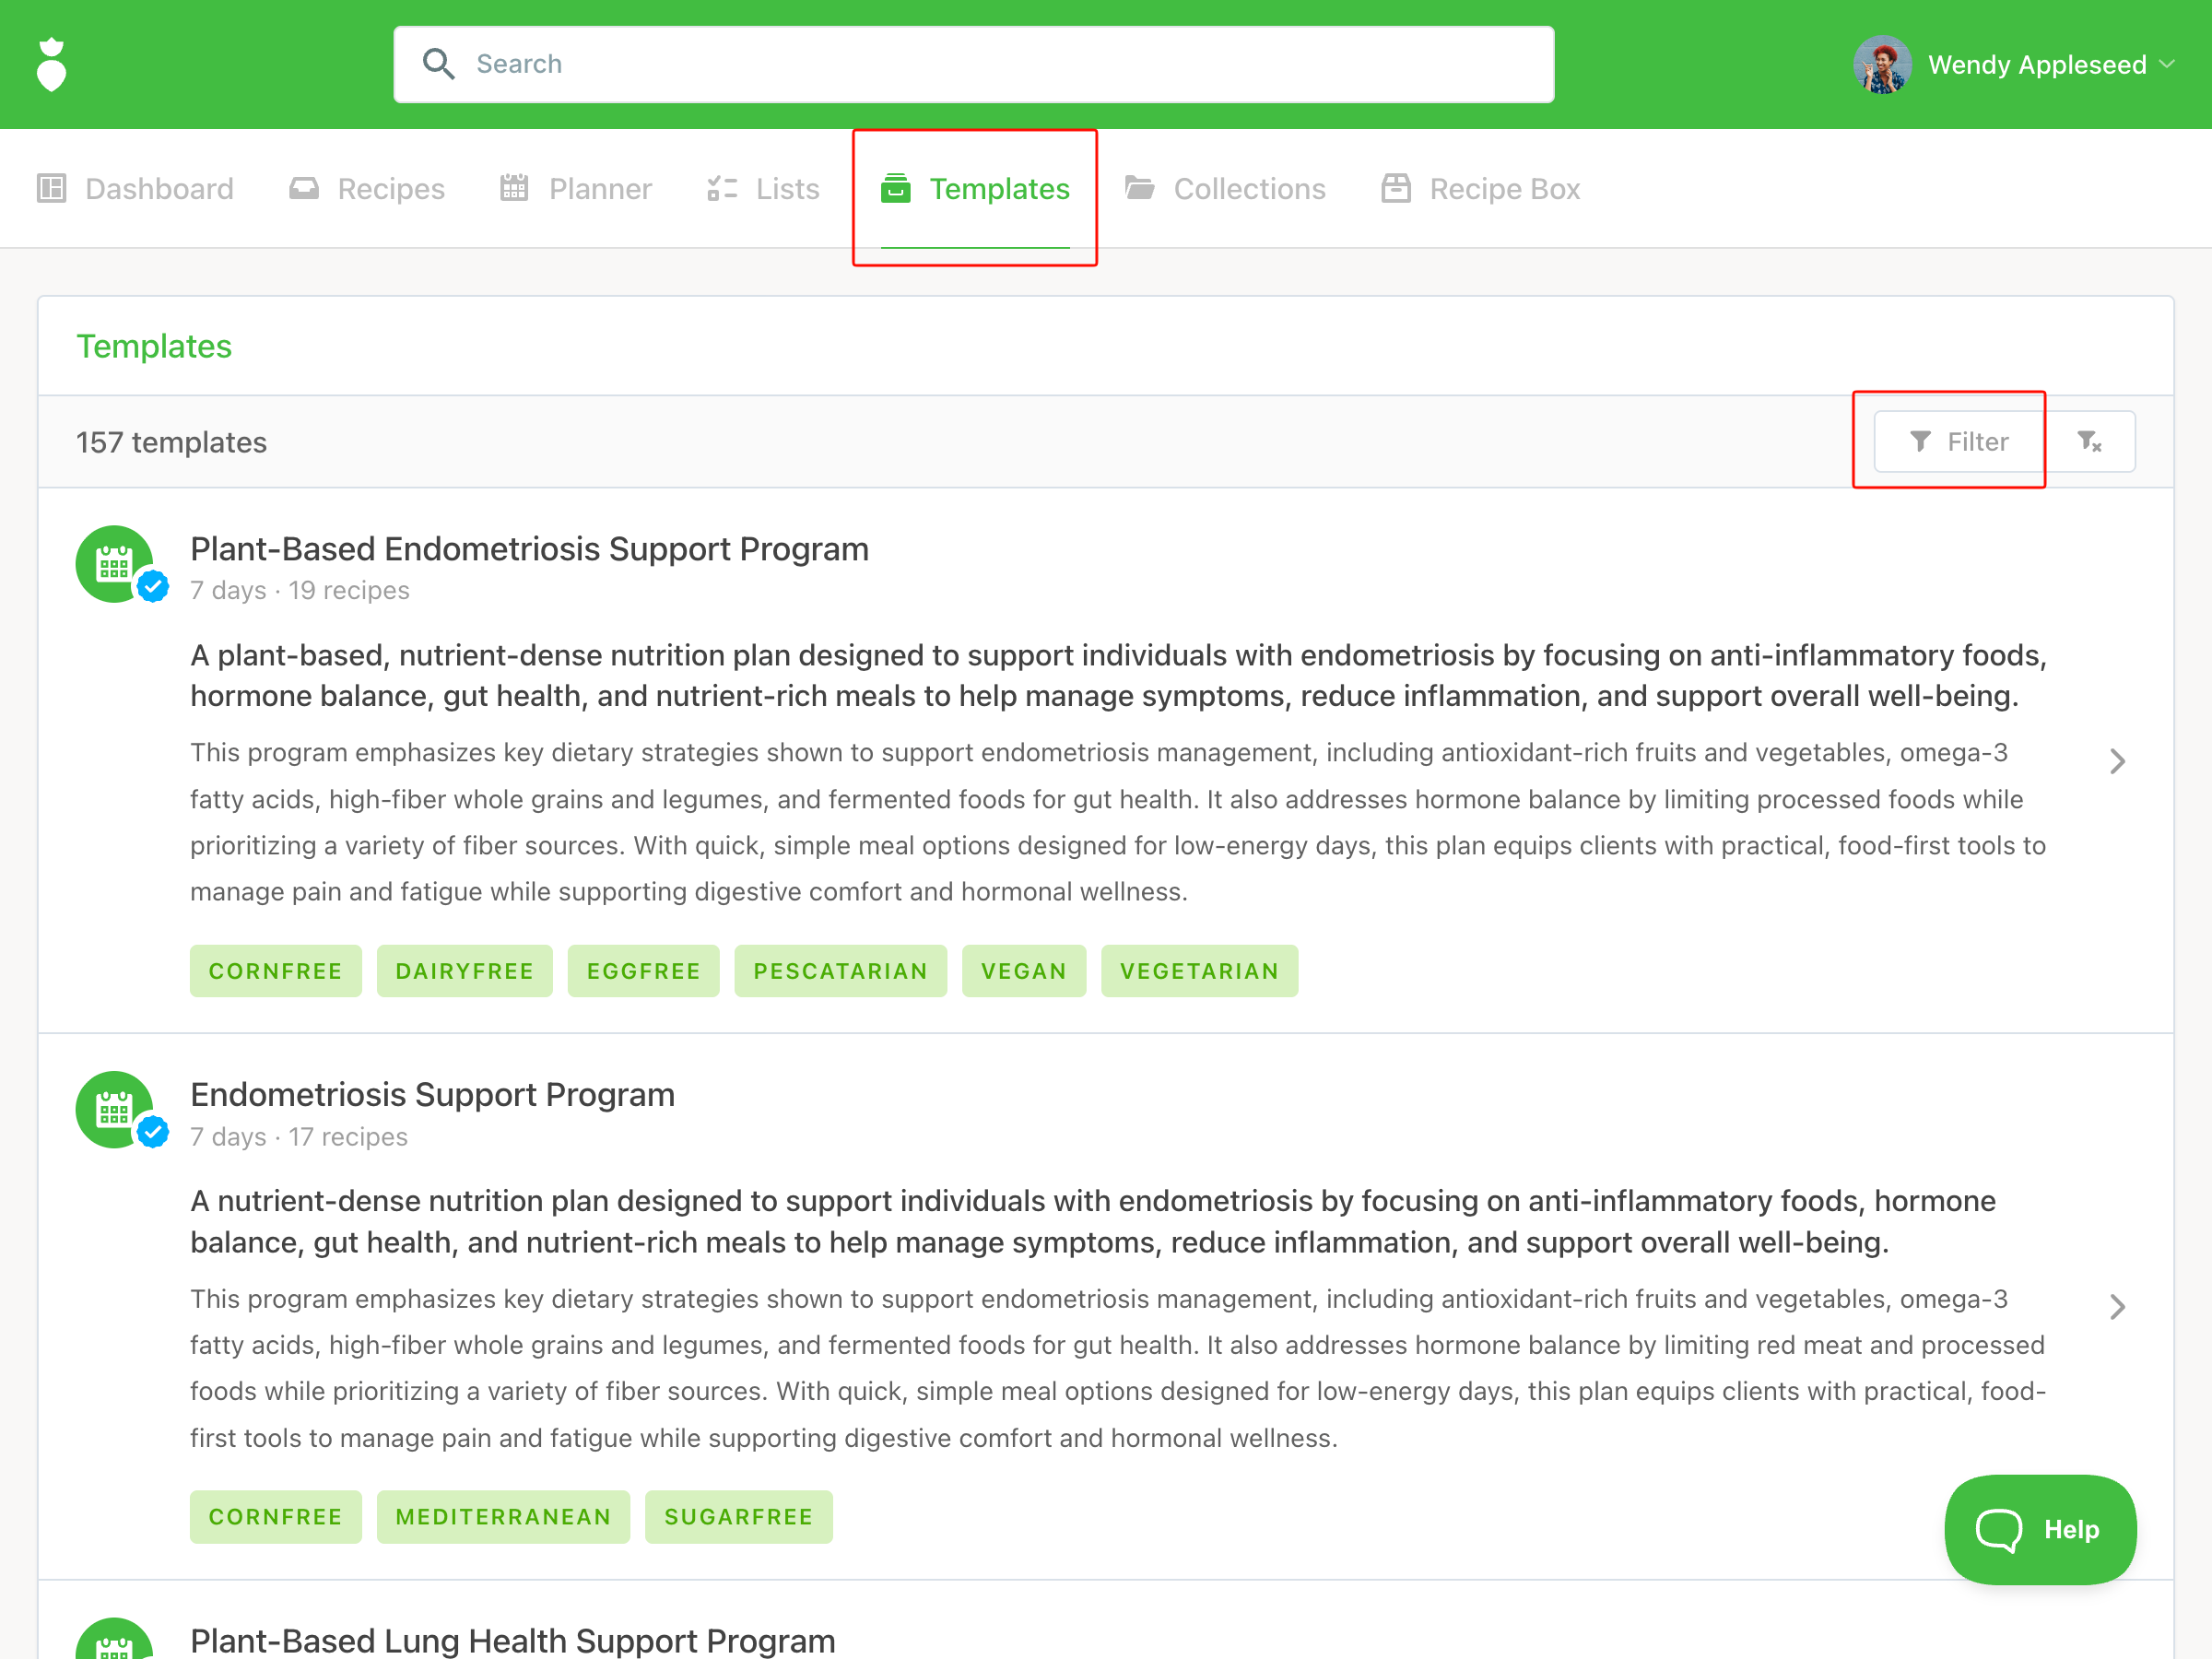Expand Endometriosis Support Program via chevron
Viewport: 2212px width, 1659px height.
pyautogui.click(x=2116, y=1306)
